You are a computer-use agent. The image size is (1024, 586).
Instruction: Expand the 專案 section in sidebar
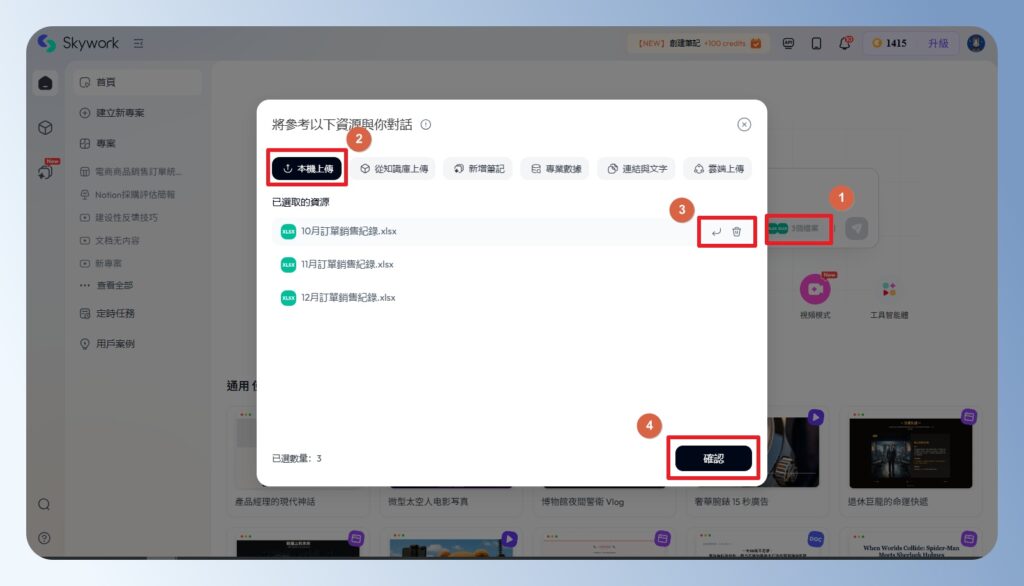[104, 143]
